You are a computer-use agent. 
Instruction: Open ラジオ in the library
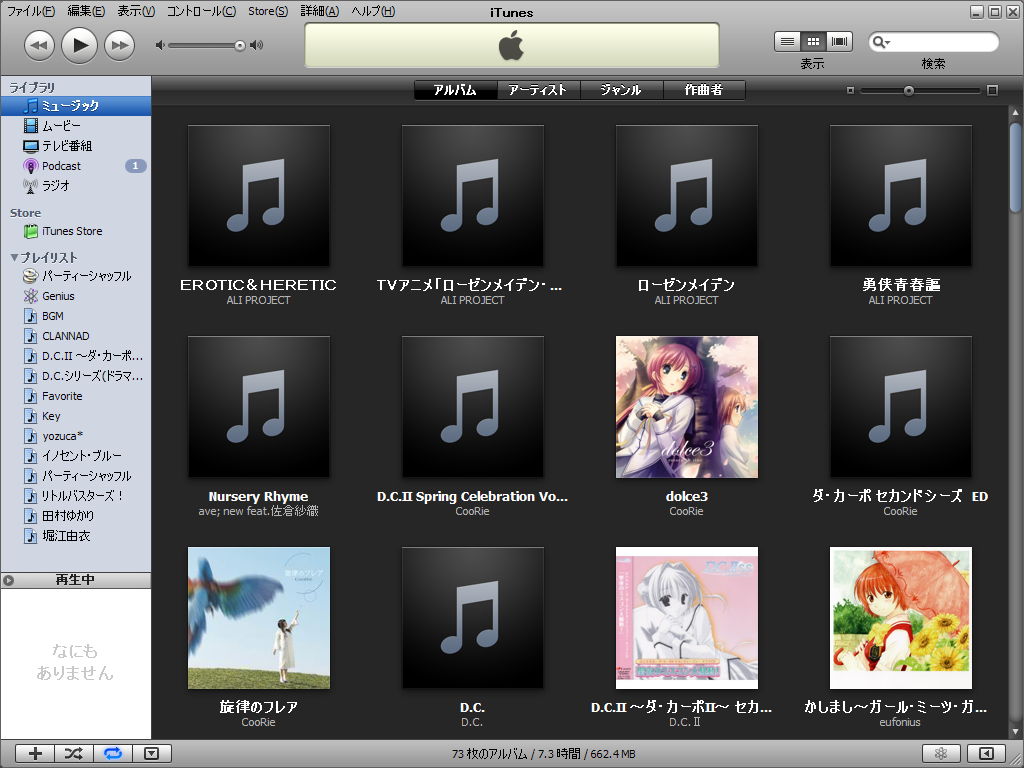(x=76, y=185)
